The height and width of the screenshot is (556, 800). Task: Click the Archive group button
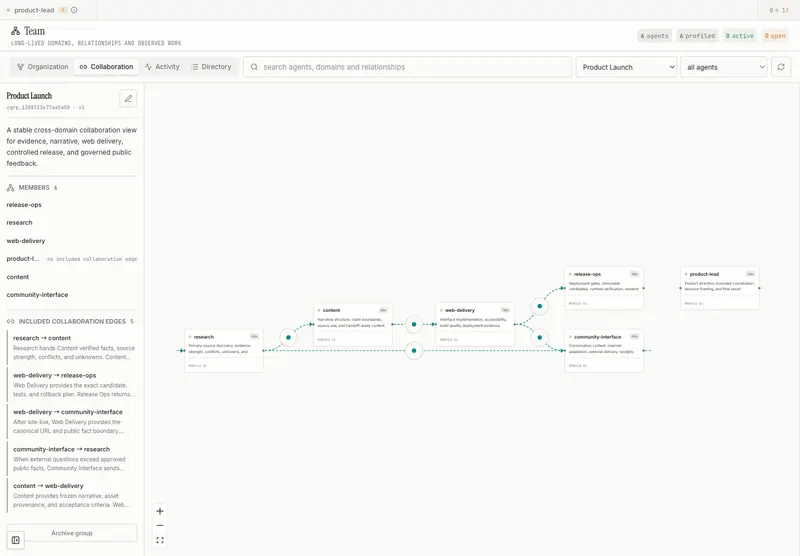coord(71,533)
